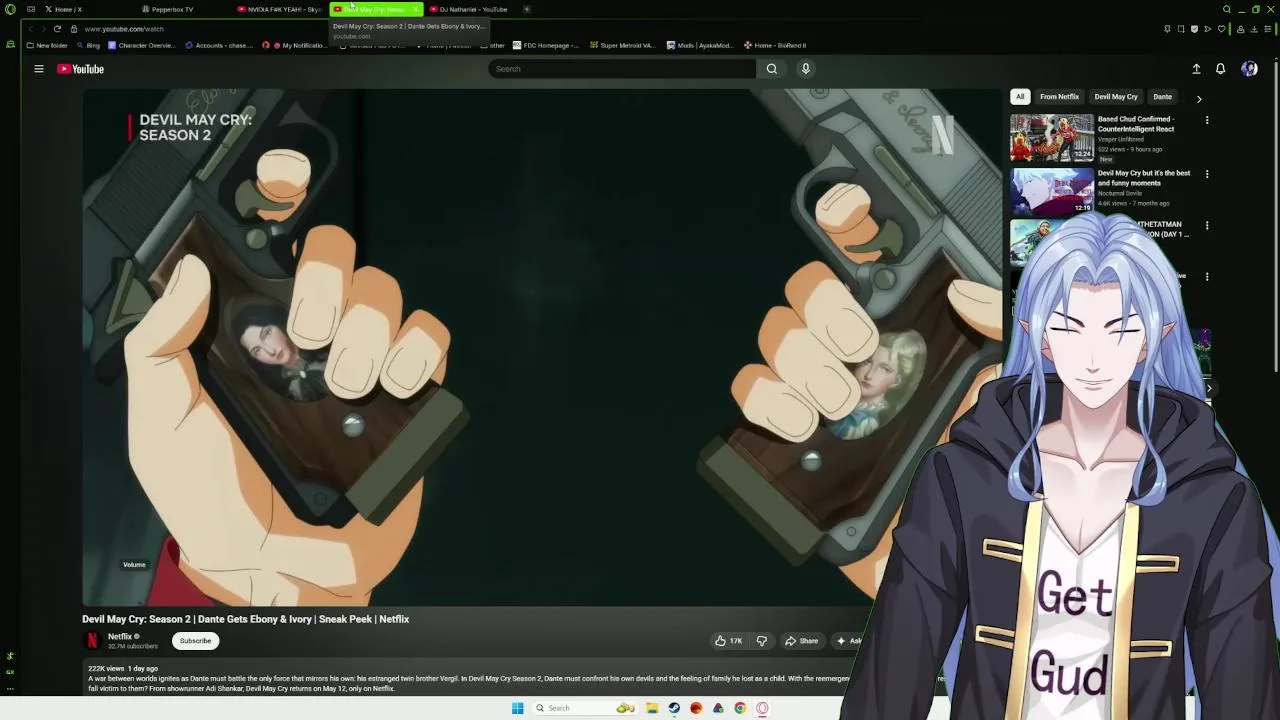Open the Windows Start menu
1280x720 pixels.
517,708
